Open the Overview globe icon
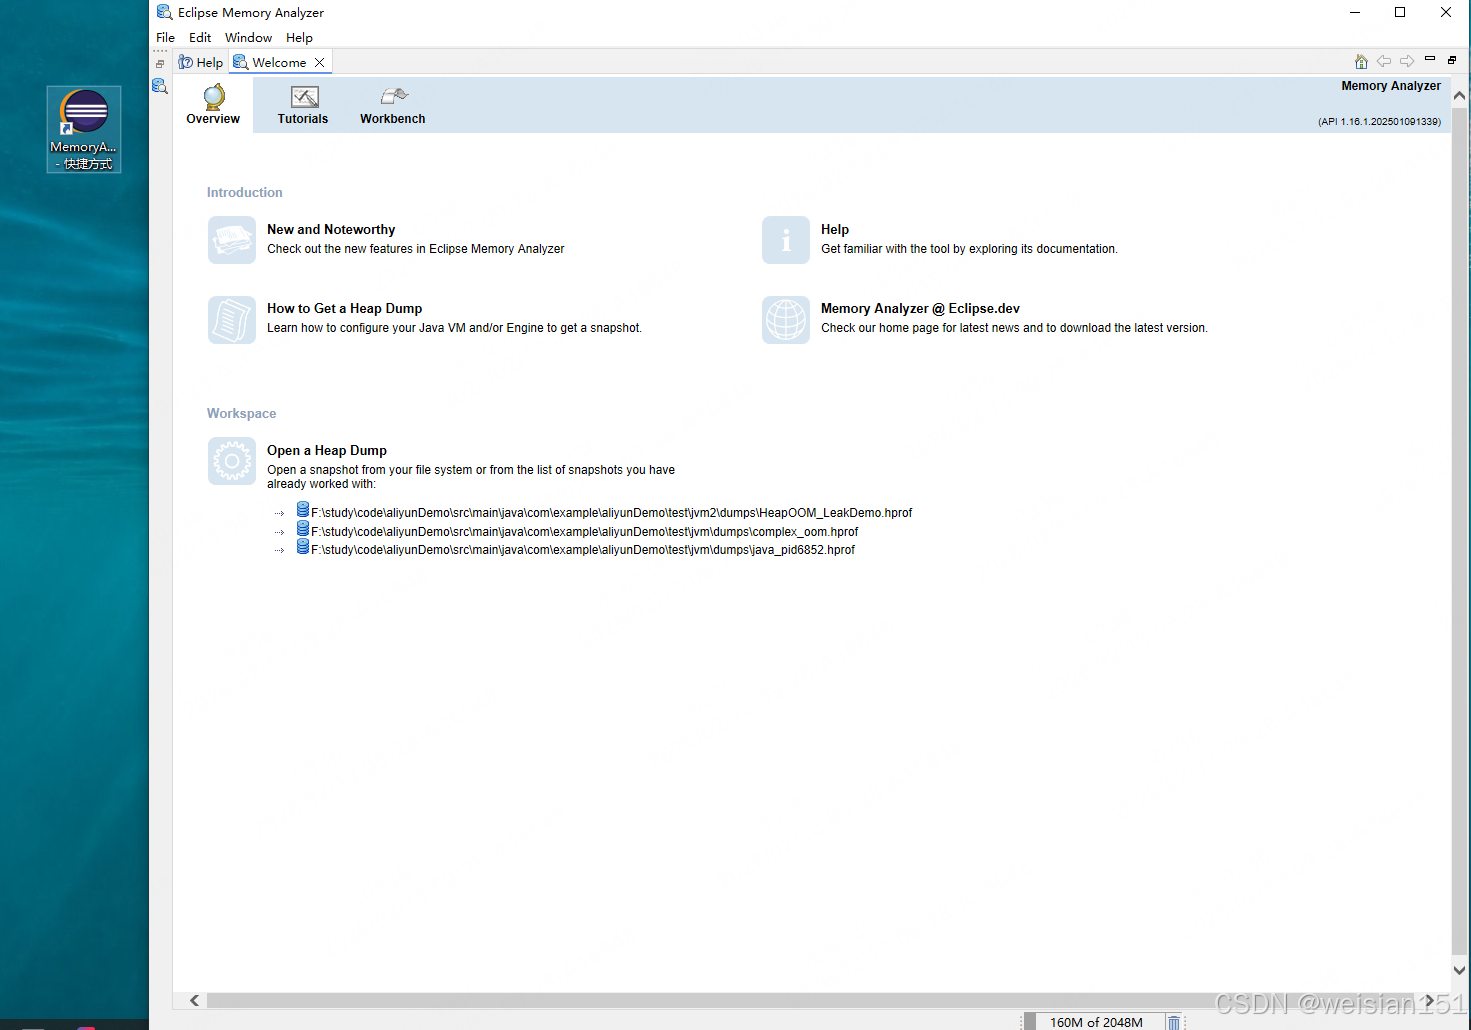The height and width of the screenshot is (1030, 1471). click(213, 98)
